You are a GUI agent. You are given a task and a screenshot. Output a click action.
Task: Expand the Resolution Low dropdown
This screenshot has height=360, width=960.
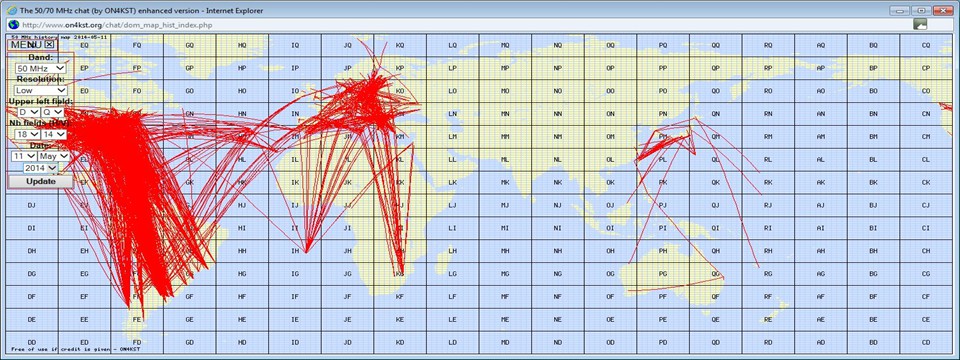(x=41, y=90)
